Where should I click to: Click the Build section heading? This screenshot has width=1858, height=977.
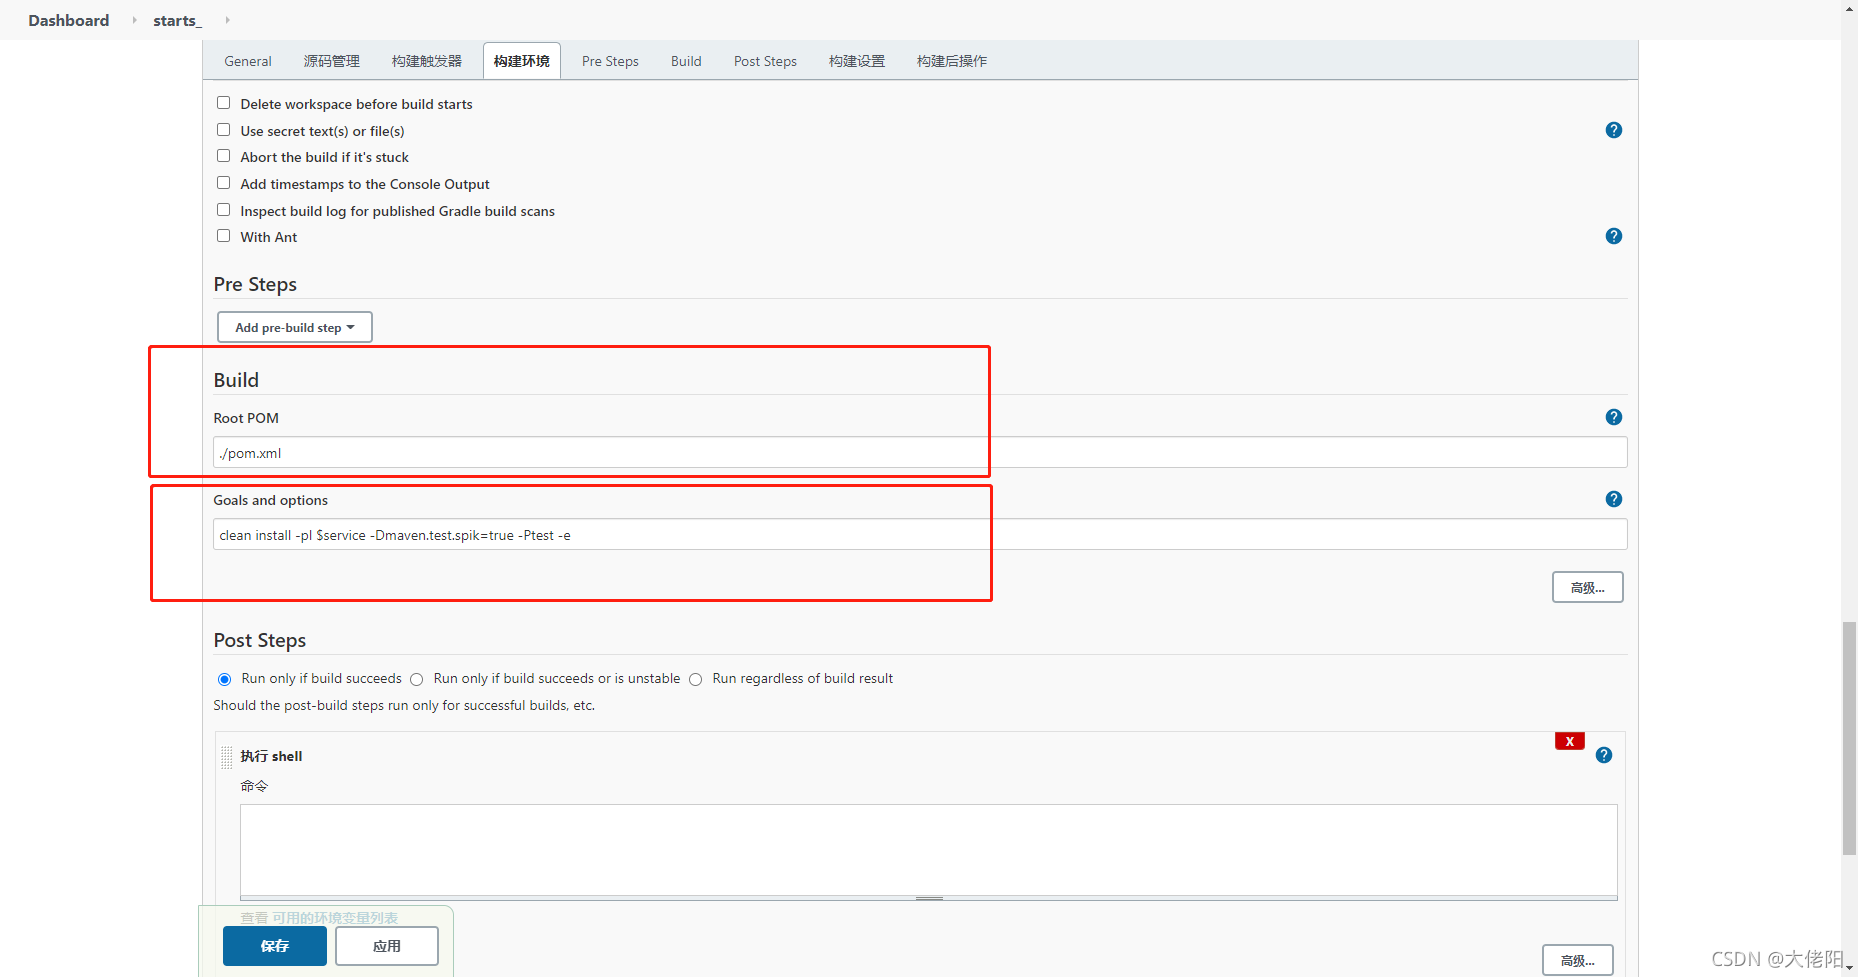click(x=236, y=380)
